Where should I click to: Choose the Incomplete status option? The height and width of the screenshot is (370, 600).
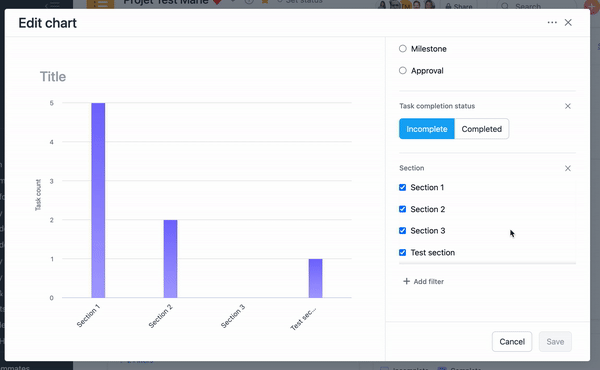tap(427, 129)
